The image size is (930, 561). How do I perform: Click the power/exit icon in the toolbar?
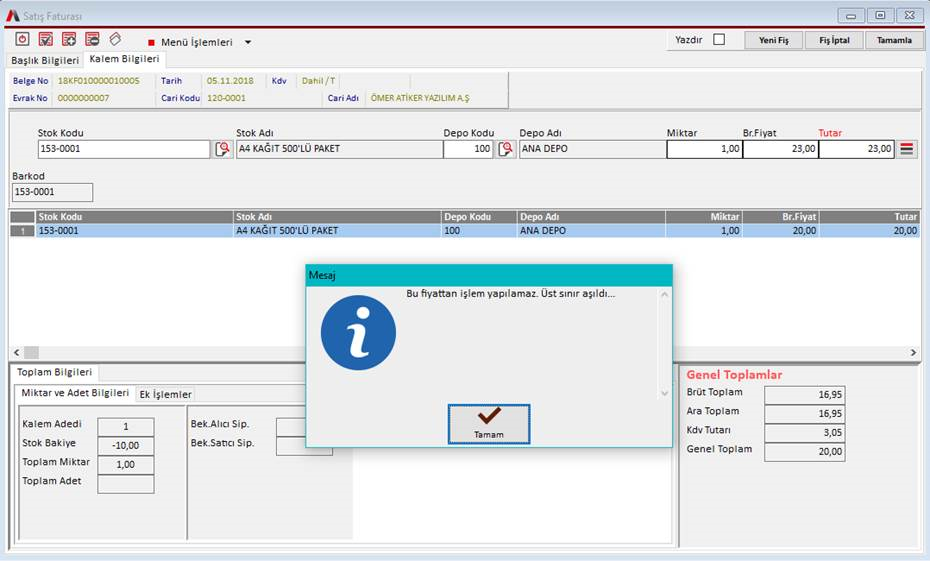pos(22,39)
